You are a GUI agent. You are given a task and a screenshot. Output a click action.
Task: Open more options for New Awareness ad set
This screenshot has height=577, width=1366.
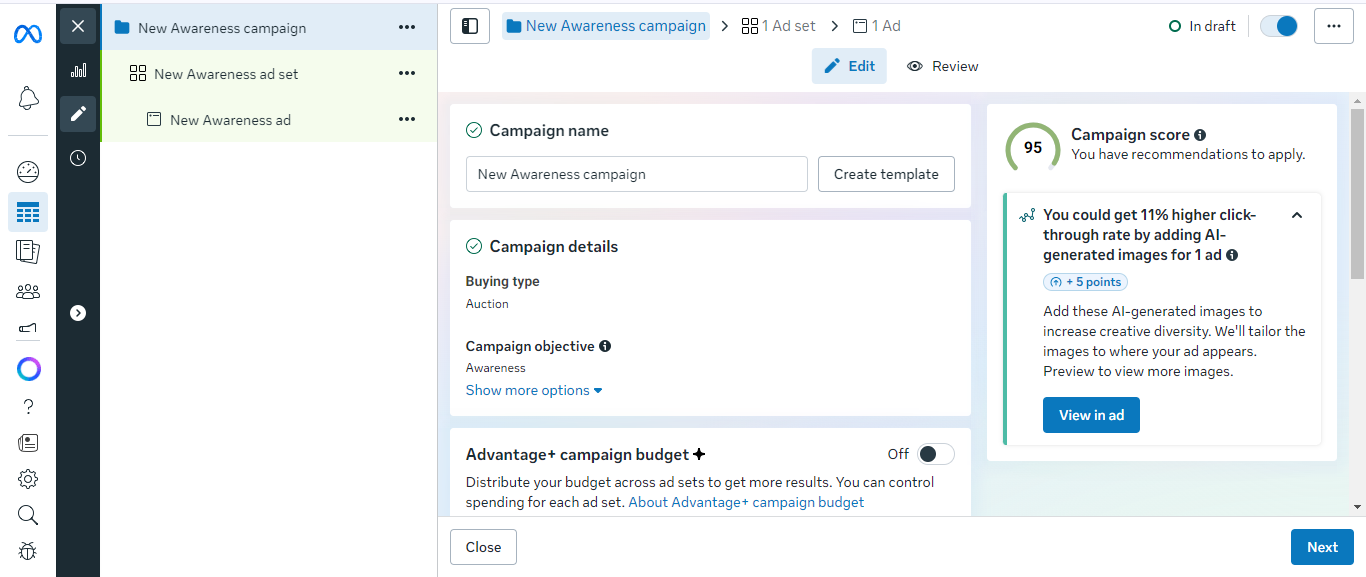point(407,74)
